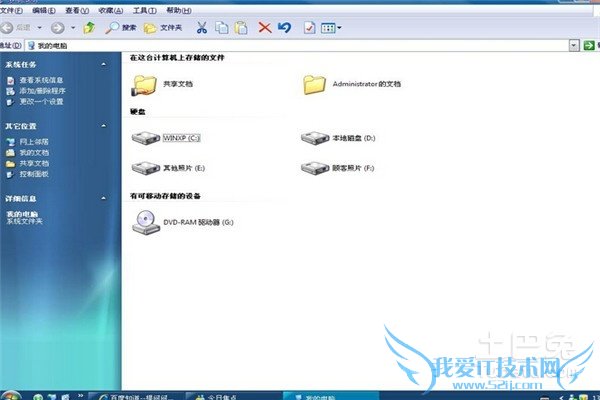Viewport: 600px width, 400px height.
Task: Click the 添加/删除程序 sidebar icon
Action: coord(10,91)
